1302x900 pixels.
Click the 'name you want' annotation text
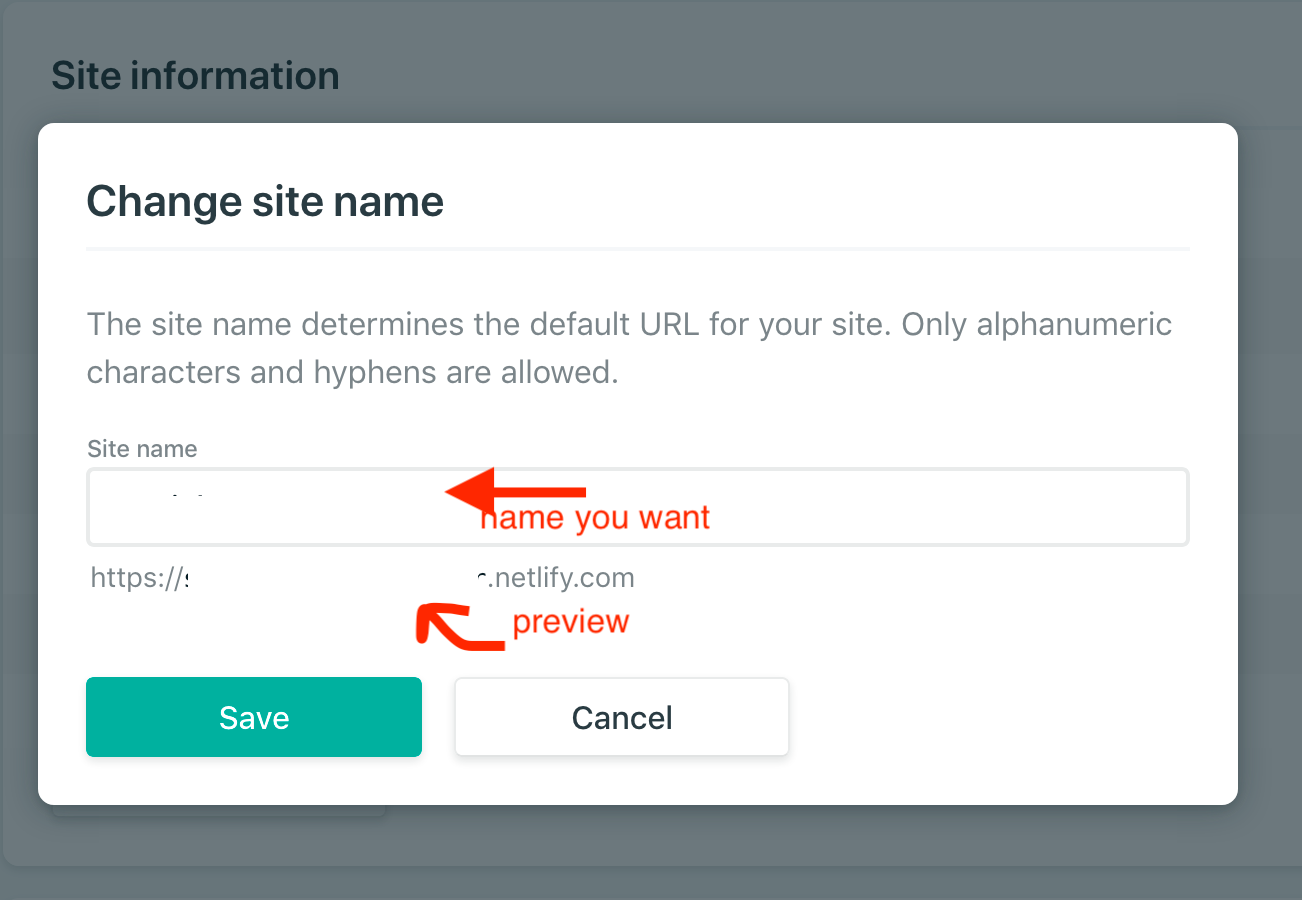click(595, 517)
